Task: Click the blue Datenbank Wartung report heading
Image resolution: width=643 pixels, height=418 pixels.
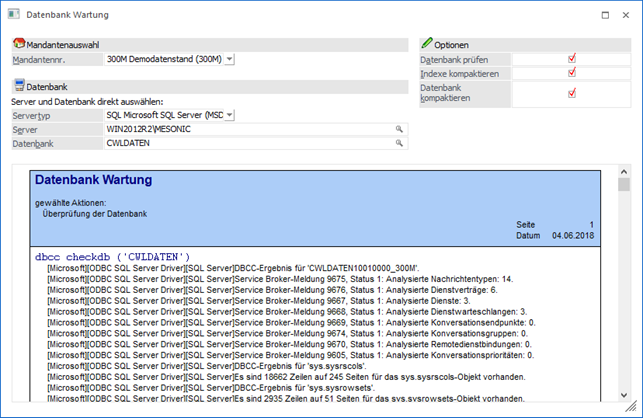Action: point(94,181)
